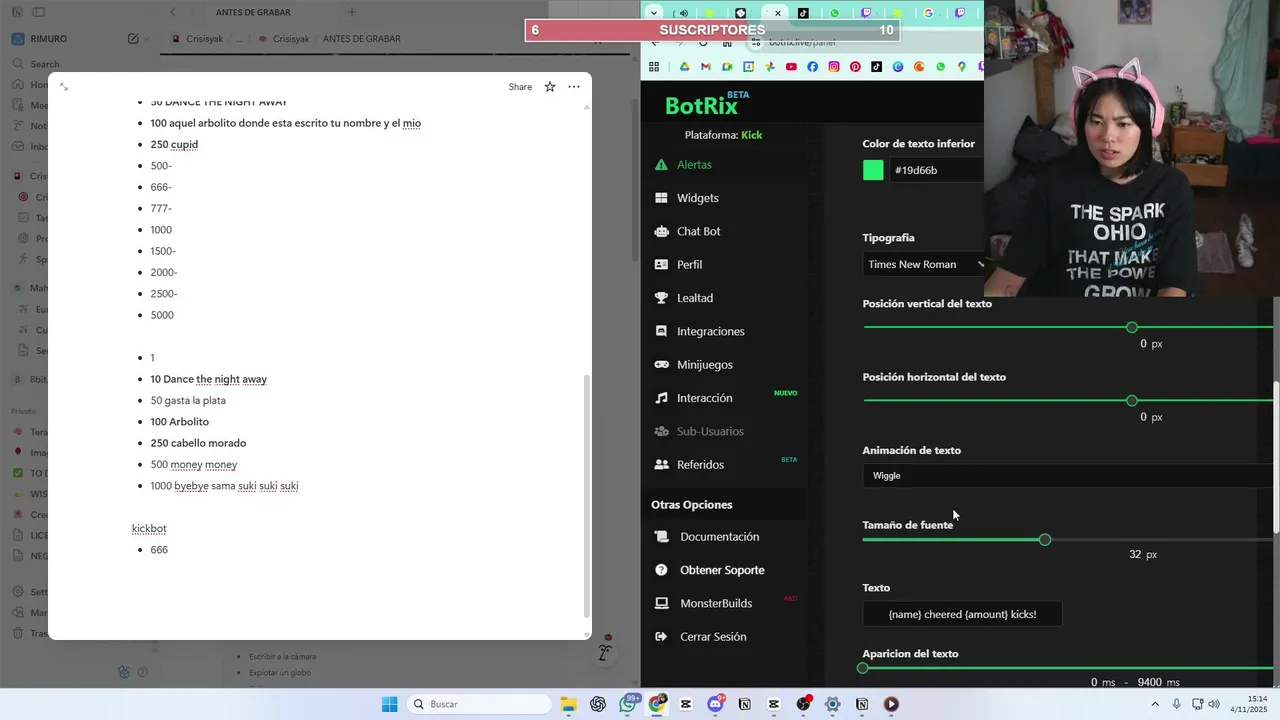Open Crunchyroll bookmark
The width and height of the screenshot is (1280, 720).
pos(919,67)
